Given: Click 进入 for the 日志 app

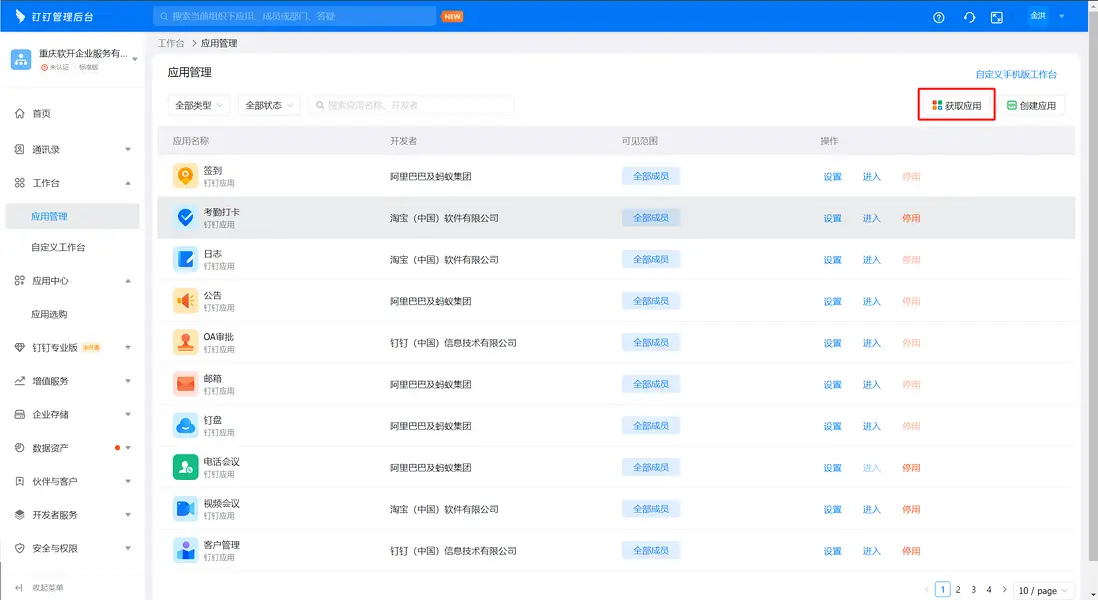Looking at the screenshot, I should (872, 260).
